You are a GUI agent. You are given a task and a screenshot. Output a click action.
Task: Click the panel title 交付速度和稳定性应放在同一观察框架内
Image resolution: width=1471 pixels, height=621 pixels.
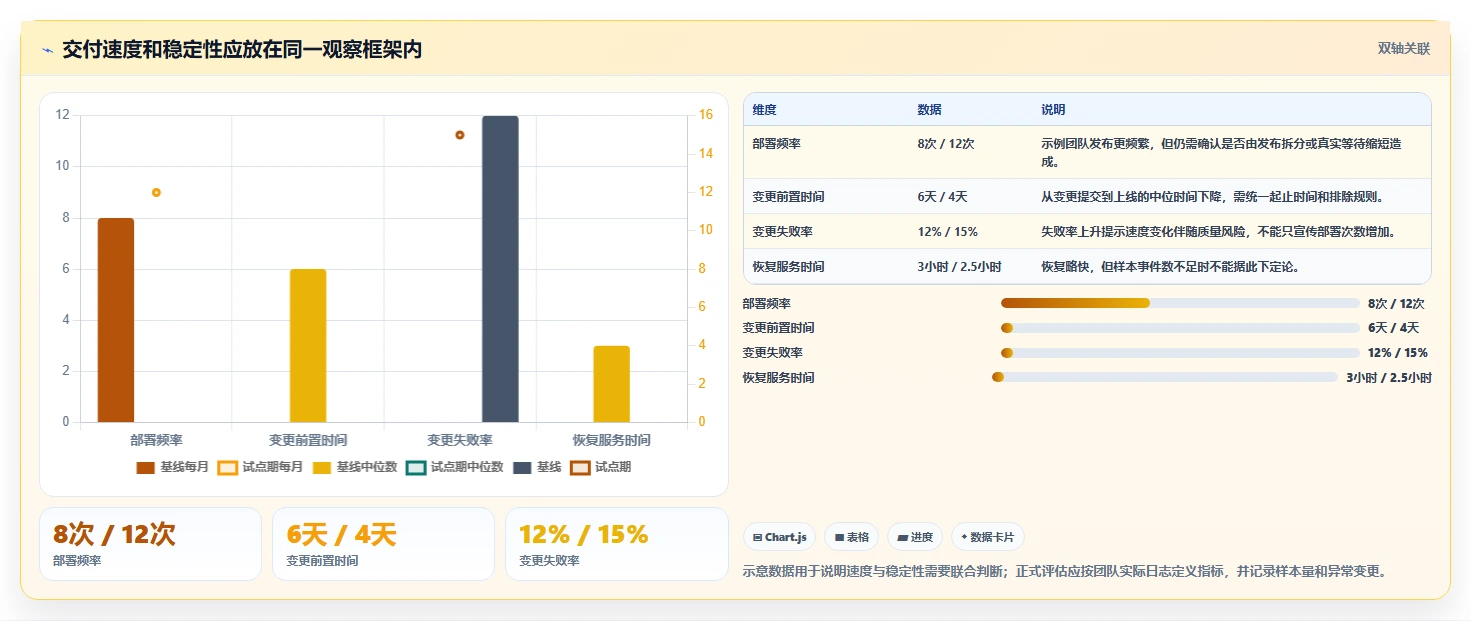242,50
